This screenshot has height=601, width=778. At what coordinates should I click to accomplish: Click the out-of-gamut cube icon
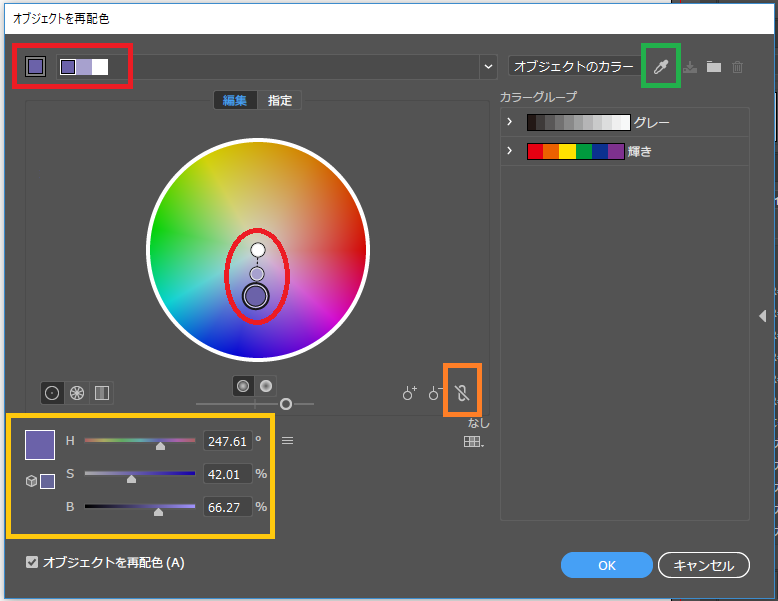coord(31,481)
